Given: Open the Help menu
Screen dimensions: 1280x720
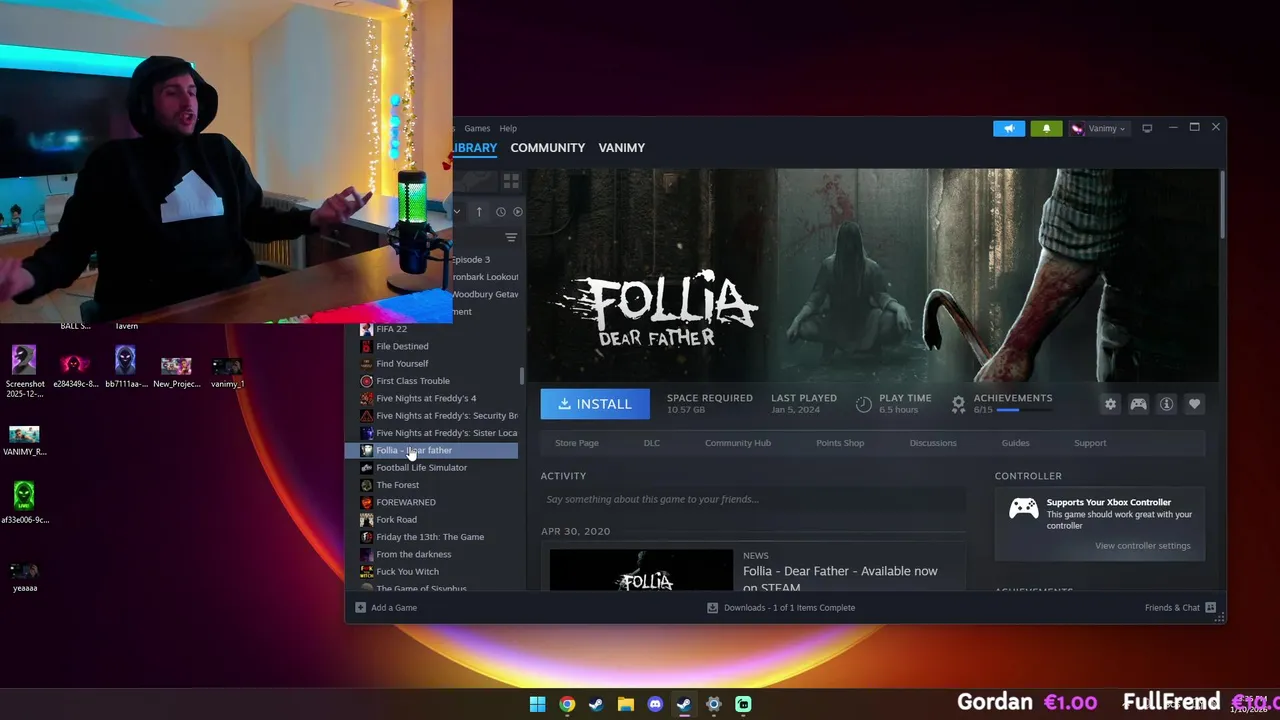Looking at the screenshot, I should (x=508, y=128).
